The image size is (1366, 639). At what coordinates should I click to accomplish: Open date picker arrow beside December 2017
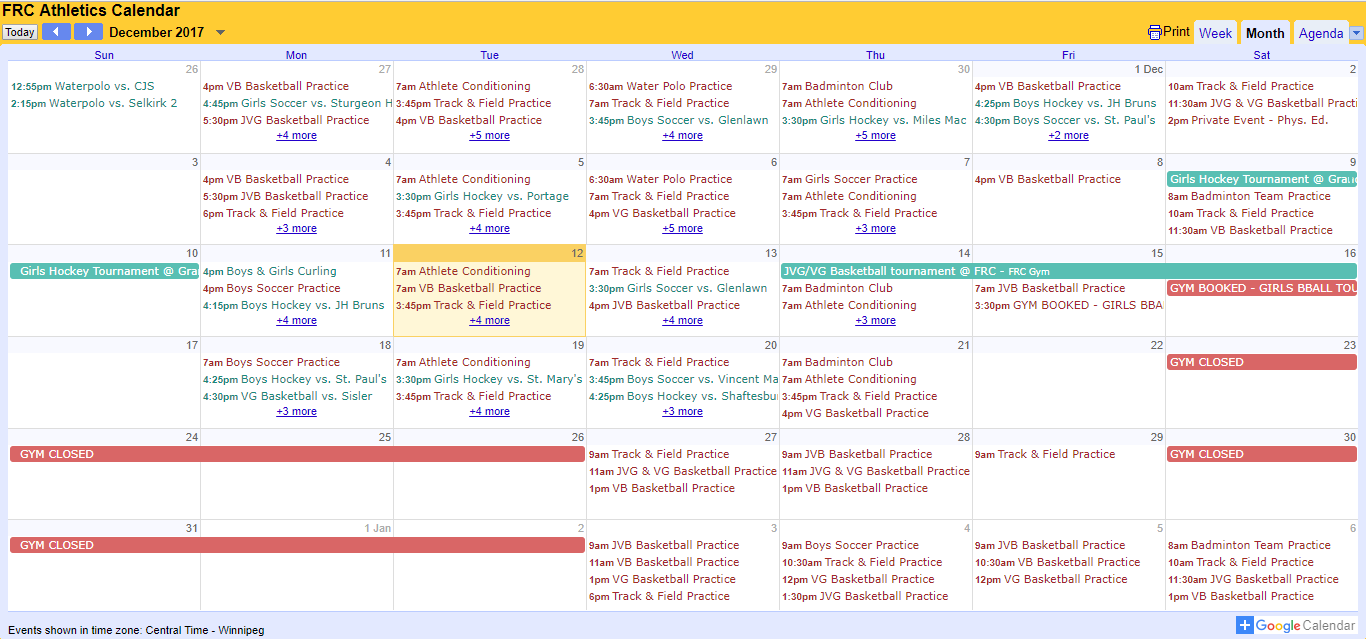tap(221, 32)
